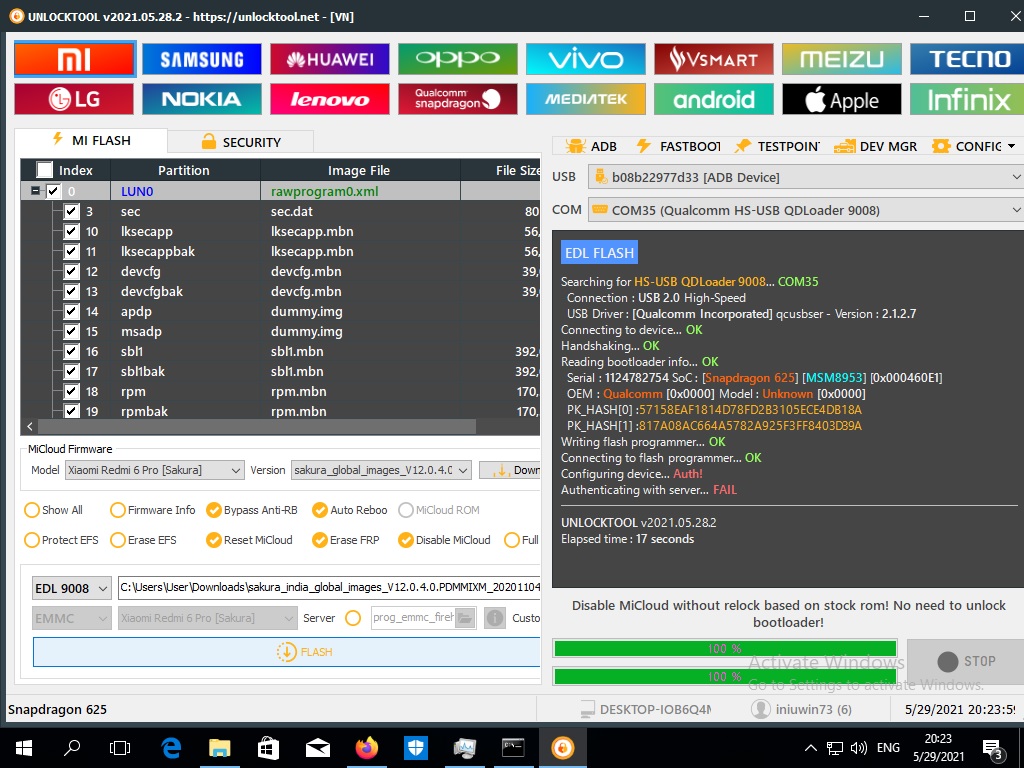Open the MiCloud Model dropdown
Screen dimensions: 1024x768
tap(155, 470)
